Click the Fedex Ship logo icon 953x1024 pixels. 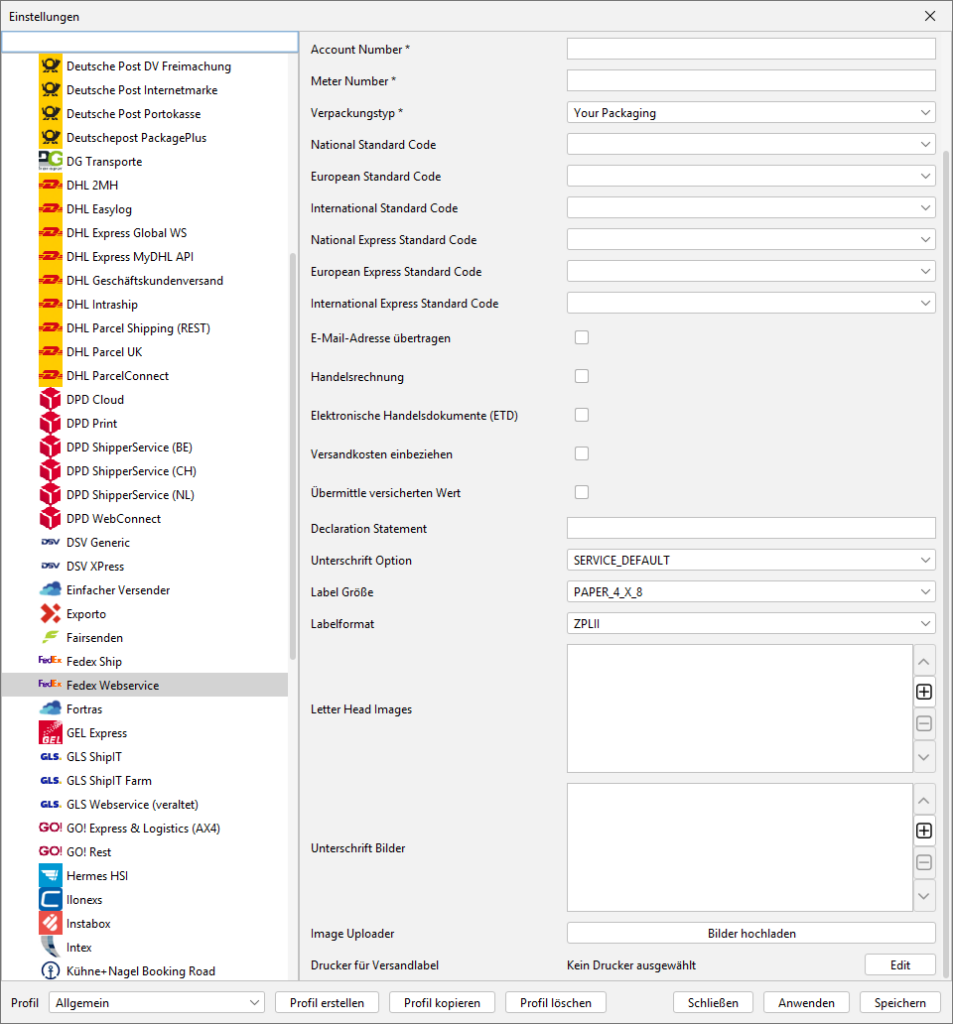point(50,662)
